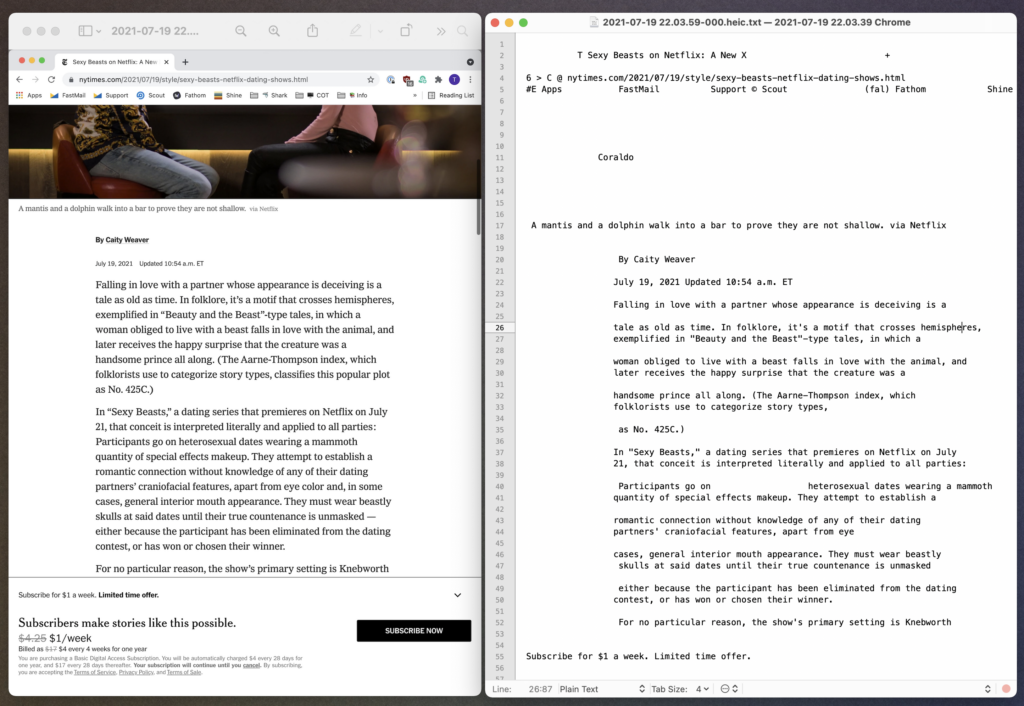Click the Zoom In magnifier in Preview toolbar
The width and height of the screenshot is (1024, 706).
tap(274, 31)
